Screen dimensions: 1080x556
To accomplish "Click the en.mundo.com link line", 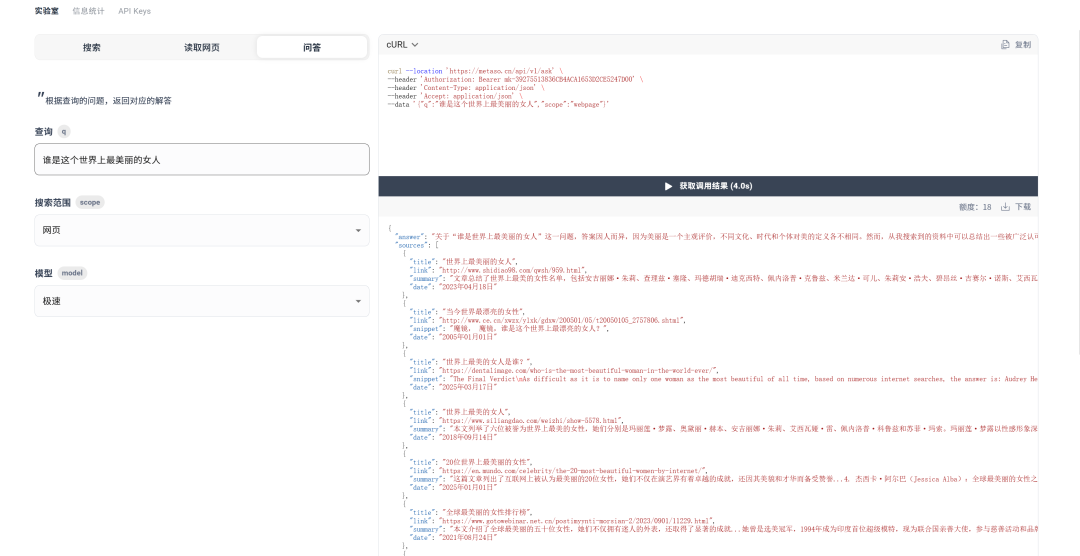I will click(x=559, y=471).
